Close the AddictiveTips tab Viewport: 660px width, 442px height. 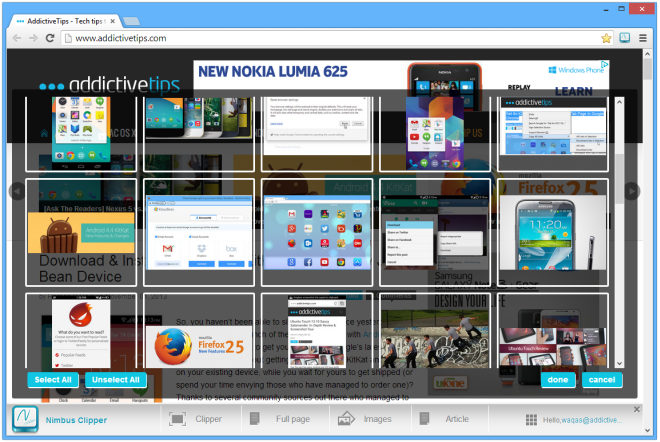[112, 21]
